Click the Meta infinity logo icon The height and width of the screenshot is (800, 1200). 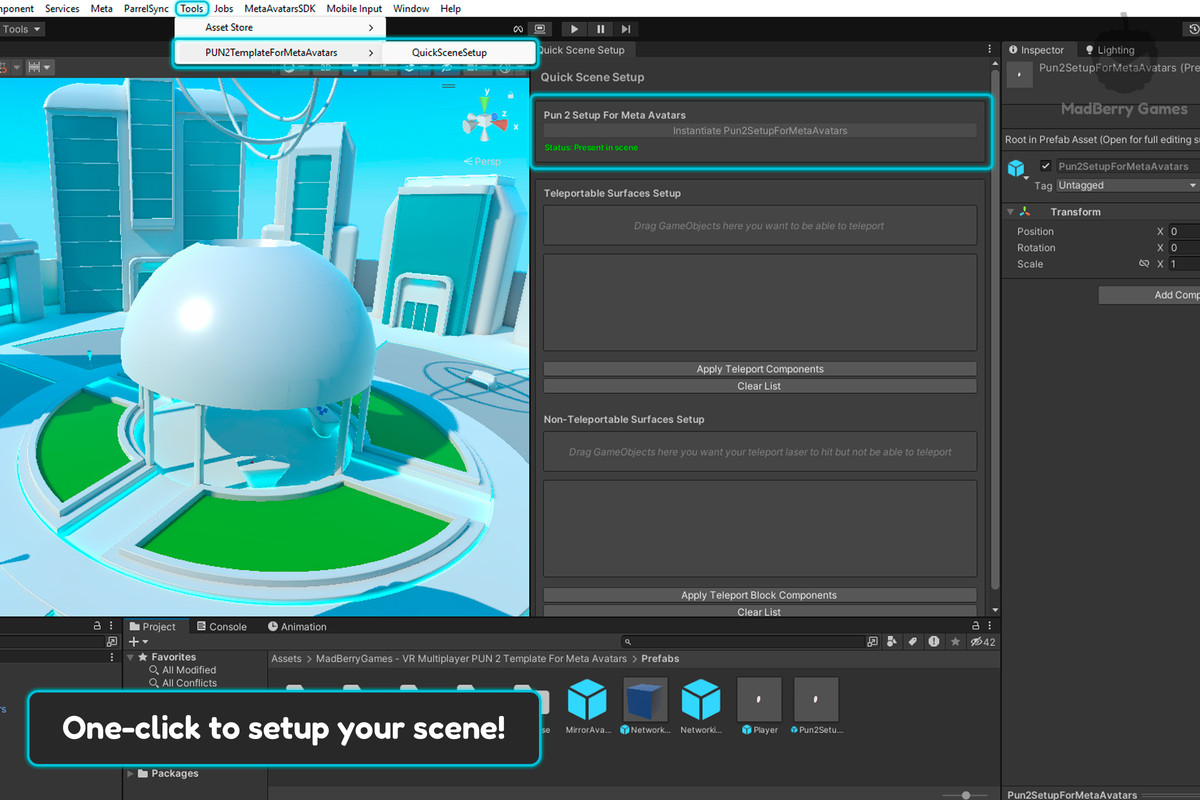click(518, 30)
